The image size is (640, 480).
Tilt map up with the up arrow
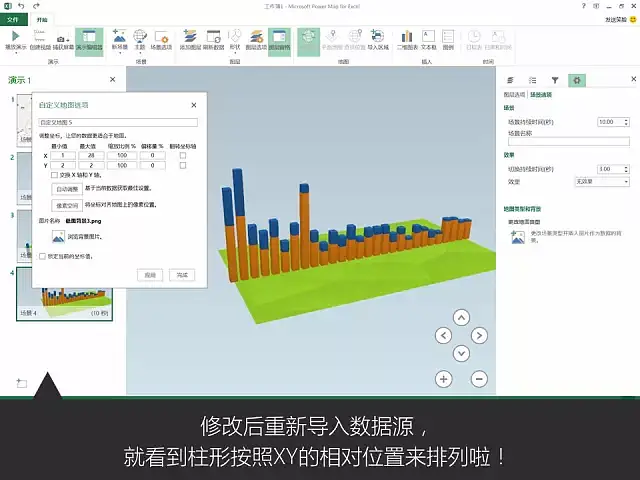(461, 318)
